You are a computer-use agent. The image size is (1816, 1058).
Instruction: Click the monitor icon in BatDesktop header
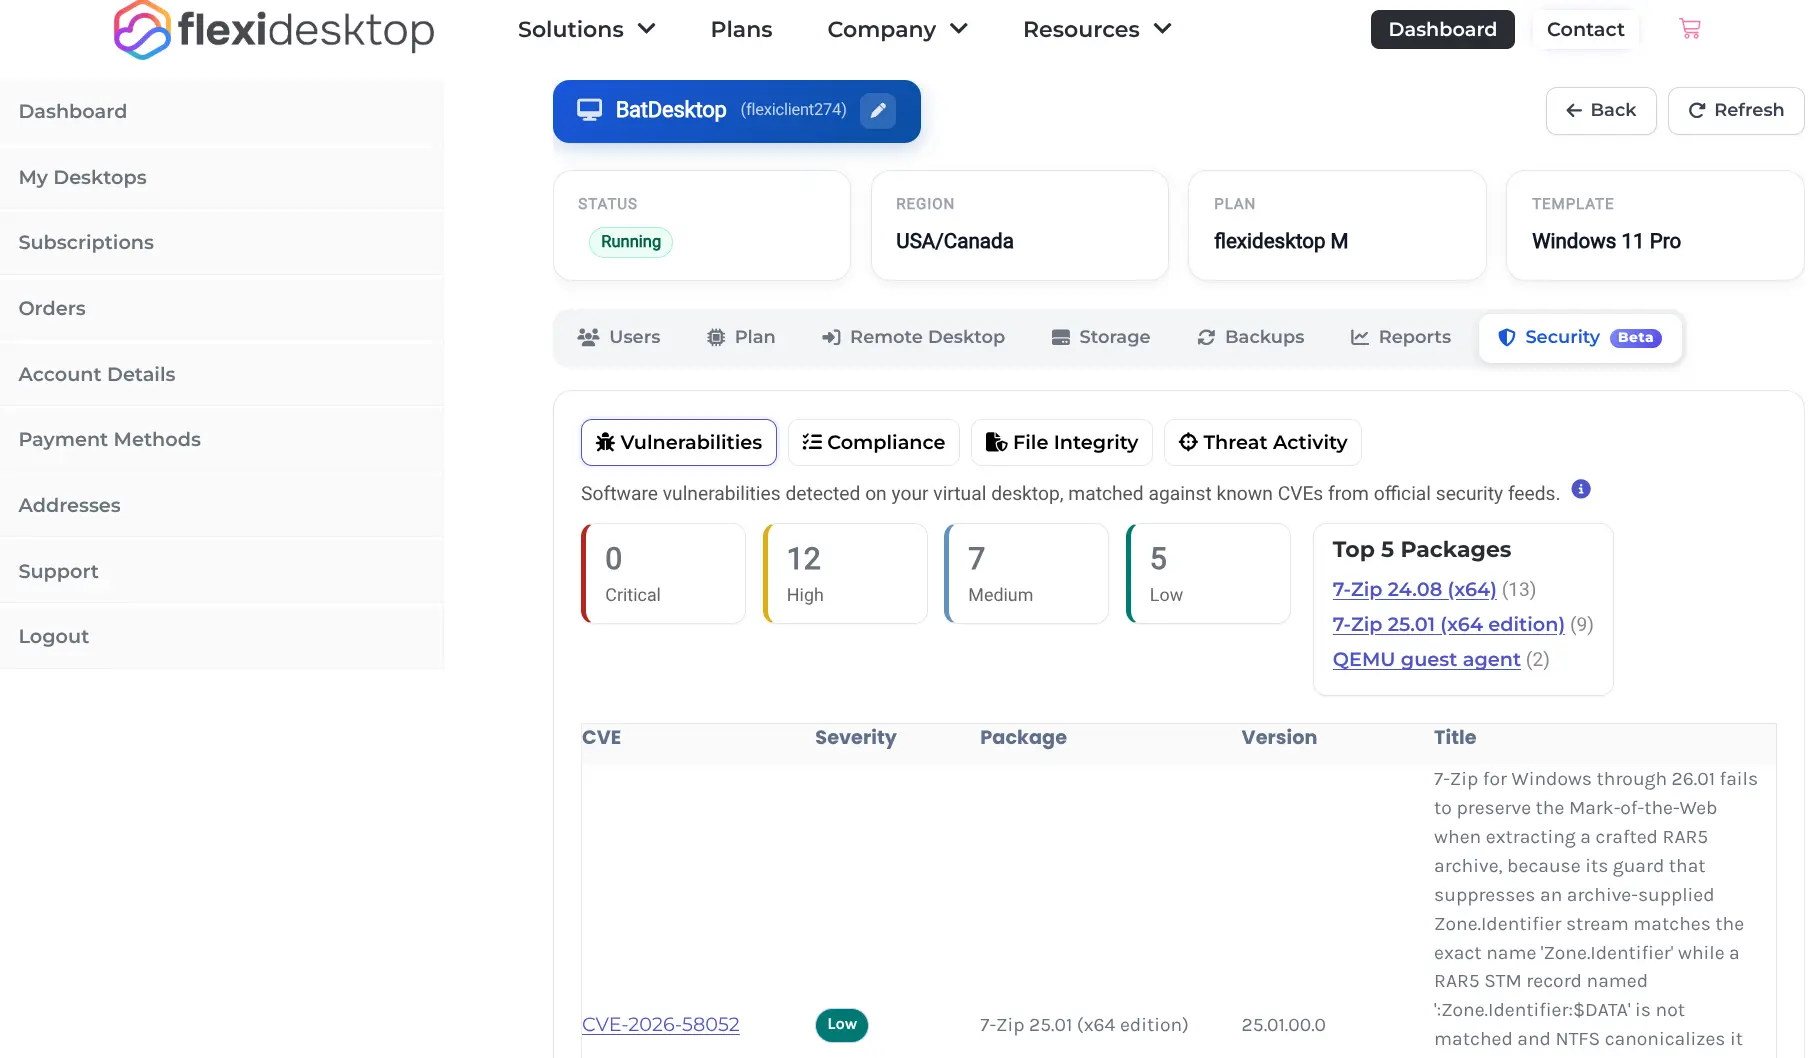click(x=590, y=110)
